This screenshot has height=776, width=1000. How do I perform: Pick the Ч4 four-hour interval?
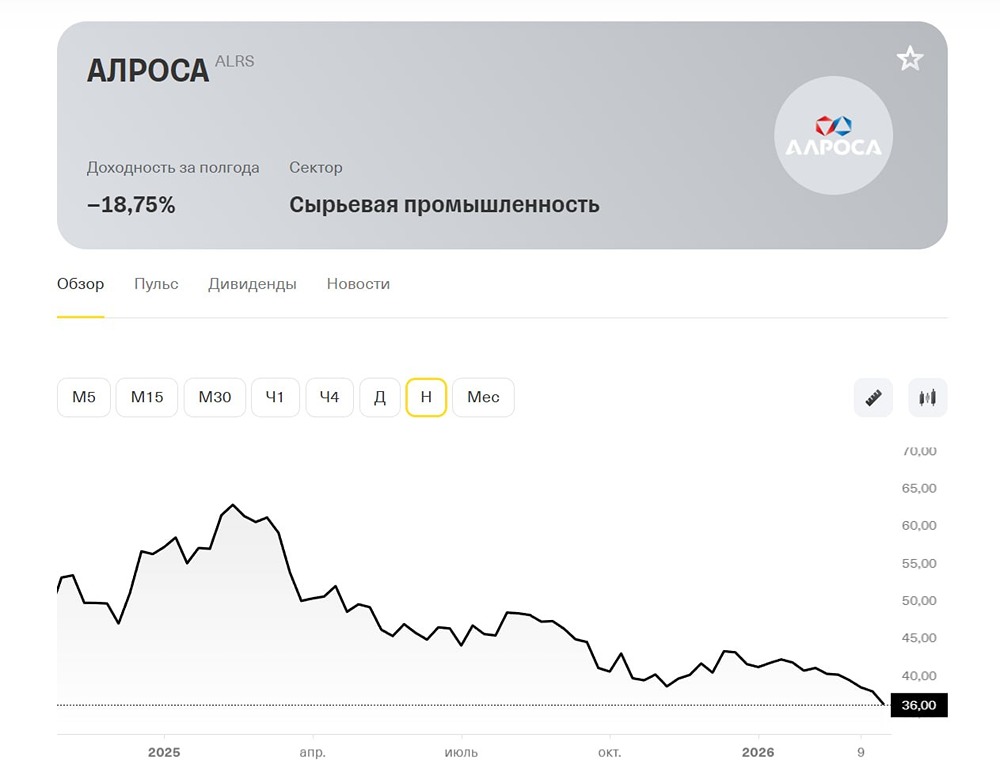329,397
